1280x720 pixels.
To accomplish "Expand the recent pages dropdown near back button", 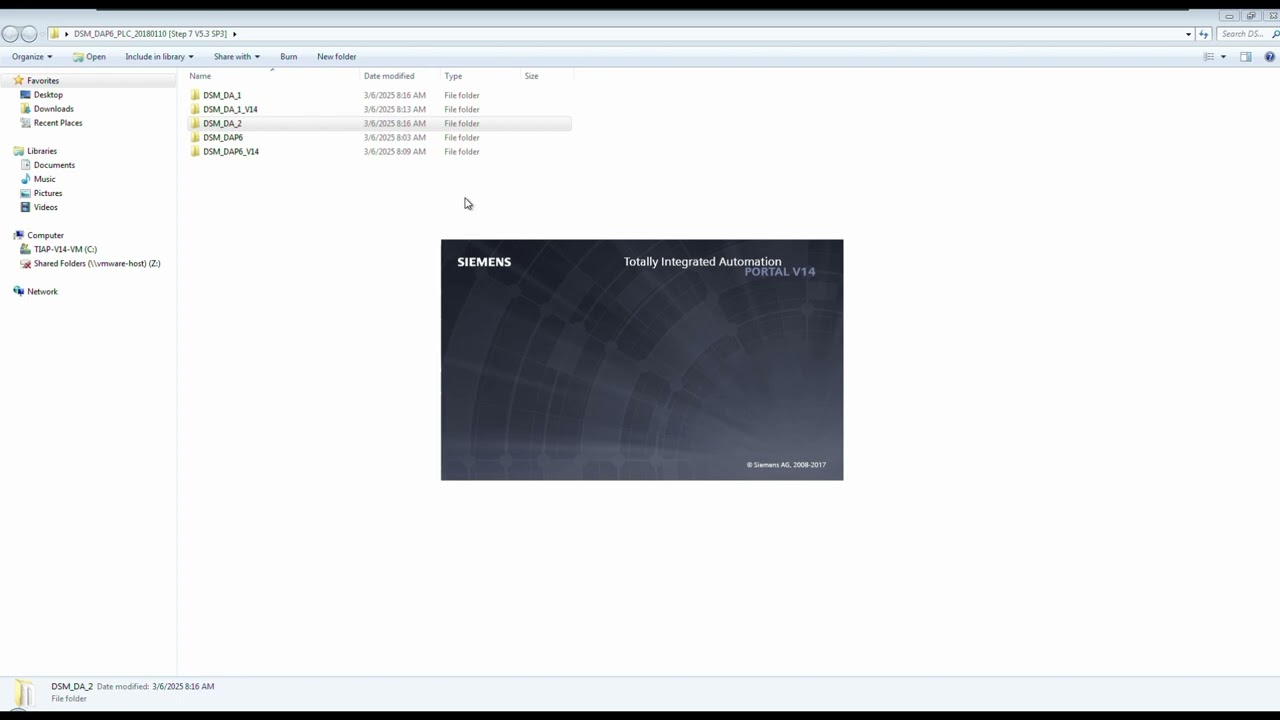I will [43, 34].
